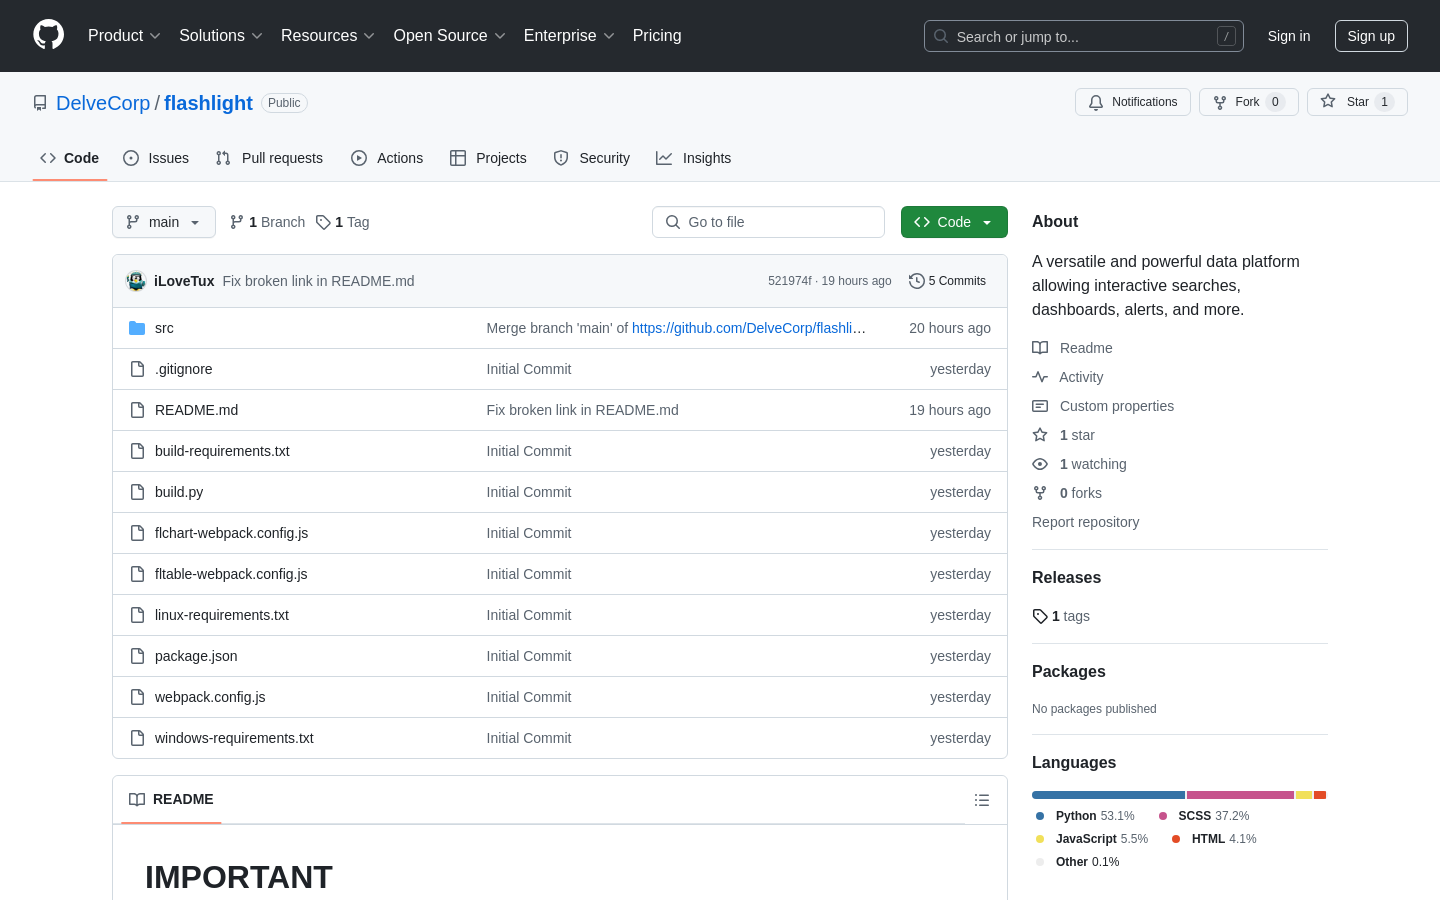Viewport: 1440px width, 900px height.
Task: Click the Search or jump to field
Action: click(1084, 36)
